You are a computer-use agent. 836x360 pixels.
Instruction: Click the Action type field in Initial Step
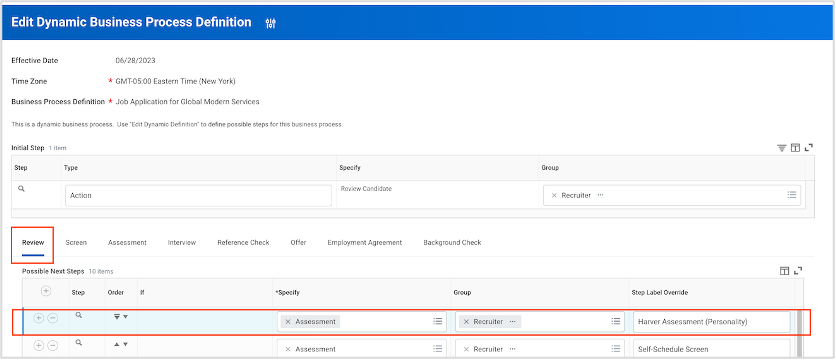198,196
